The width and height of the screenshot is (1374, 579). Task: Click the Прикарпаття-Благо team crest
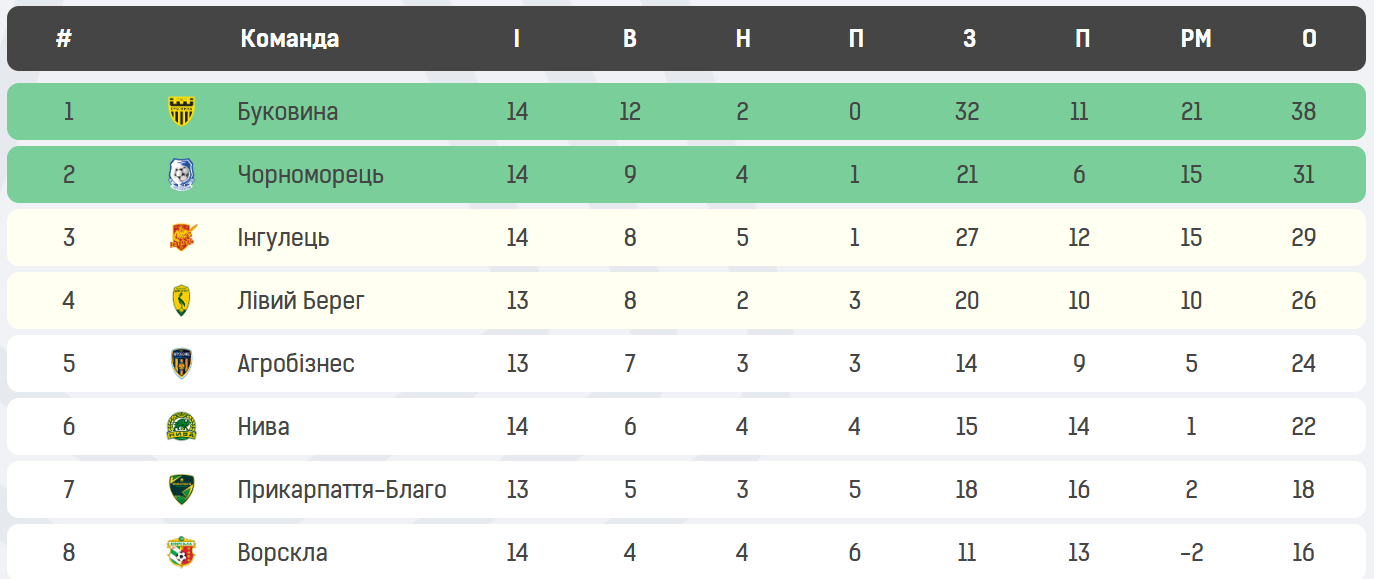[x=181, y=490]
